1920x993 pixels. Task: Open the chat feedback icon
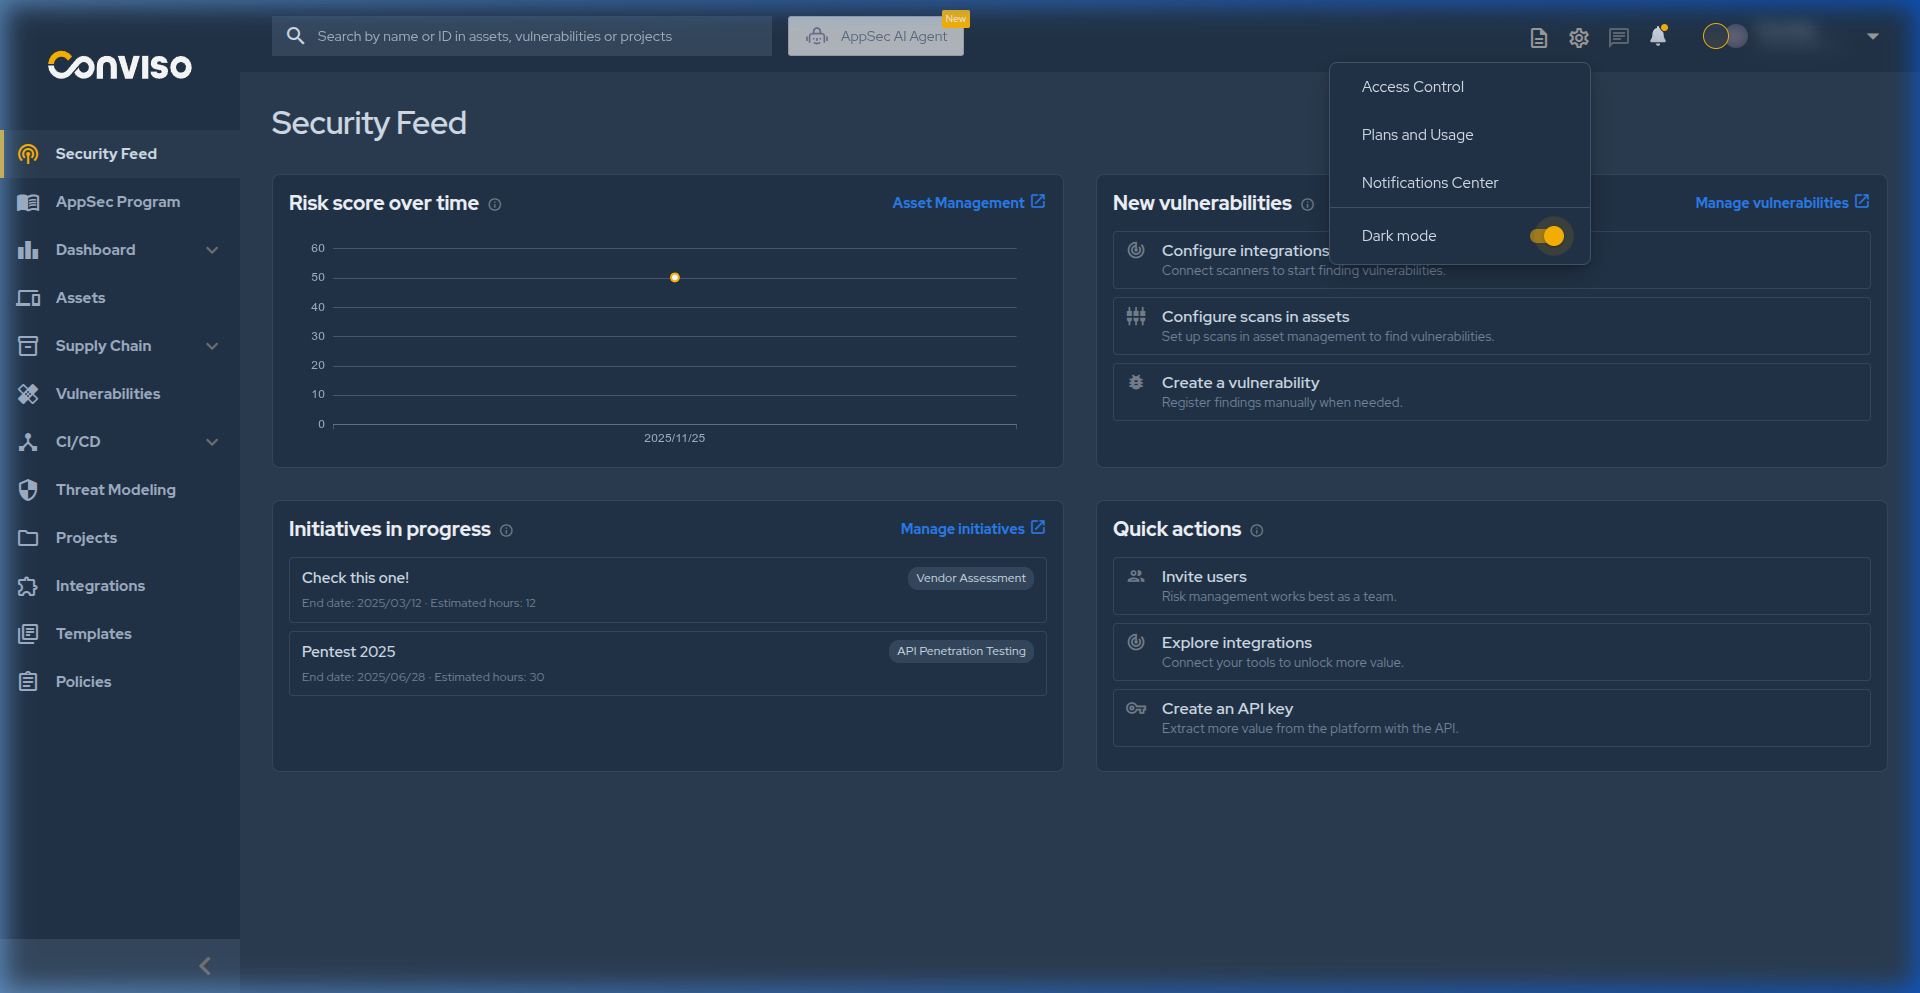click(1618, 38)
